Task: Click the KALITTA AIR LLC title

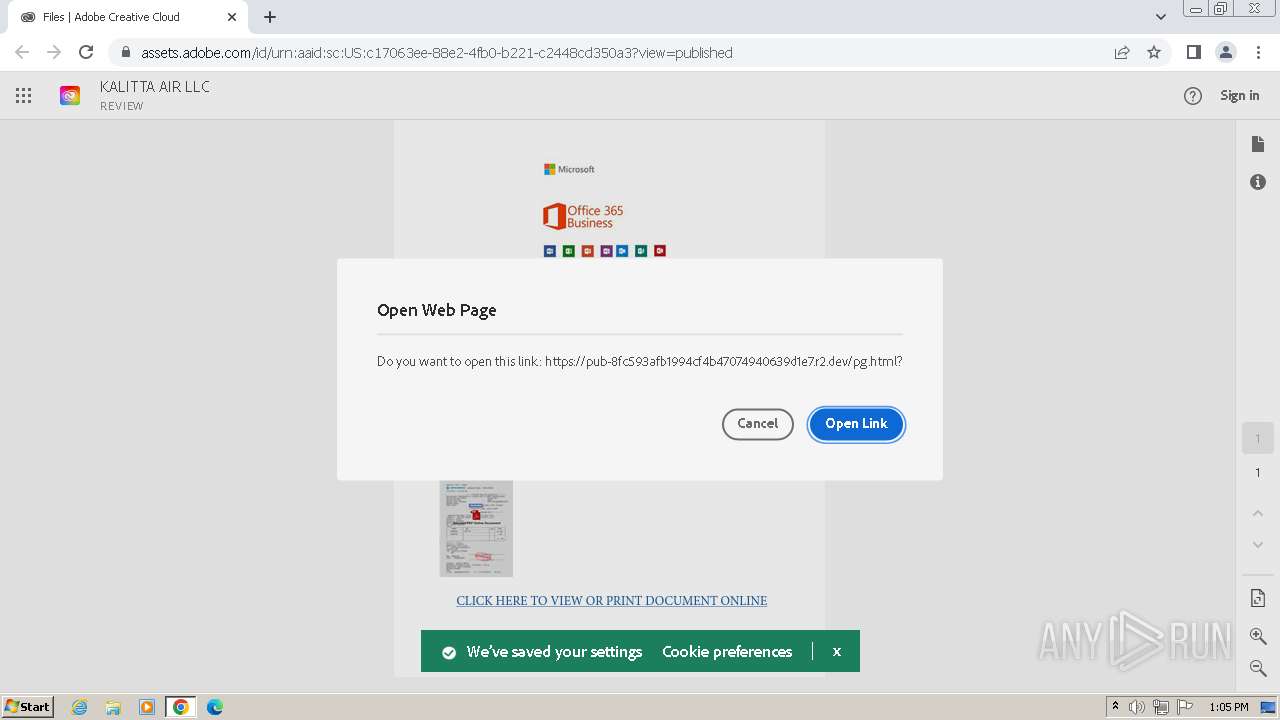Action: pyautogui.click(x=155, y=87)
